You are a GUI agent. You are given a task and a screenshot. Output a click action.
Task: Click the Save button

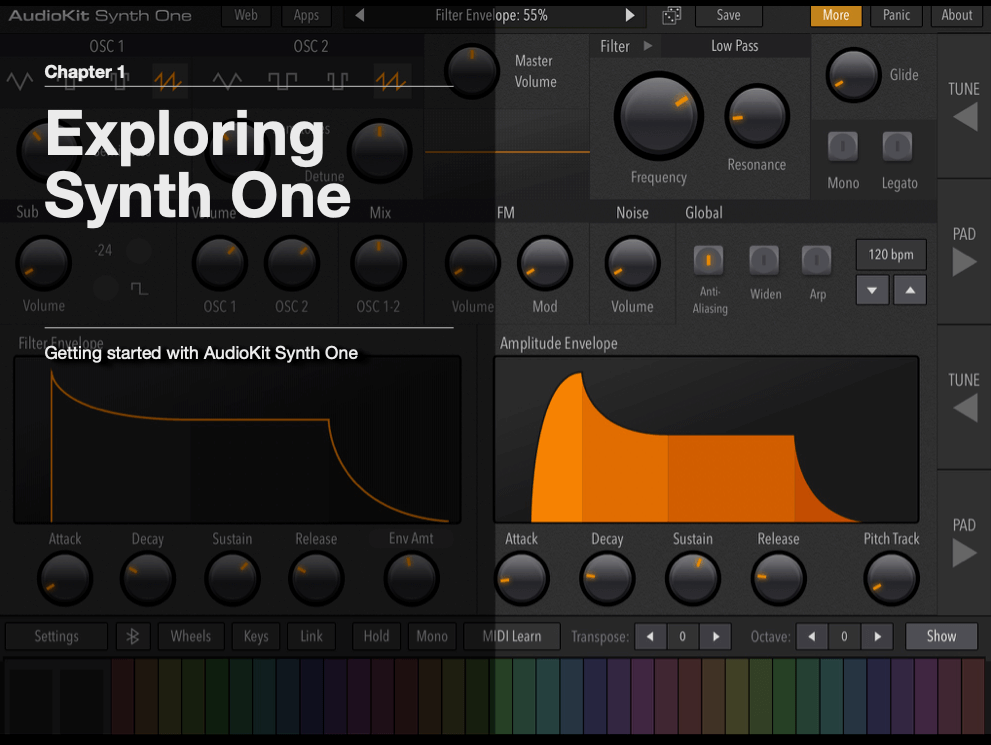tap(728, 15)
